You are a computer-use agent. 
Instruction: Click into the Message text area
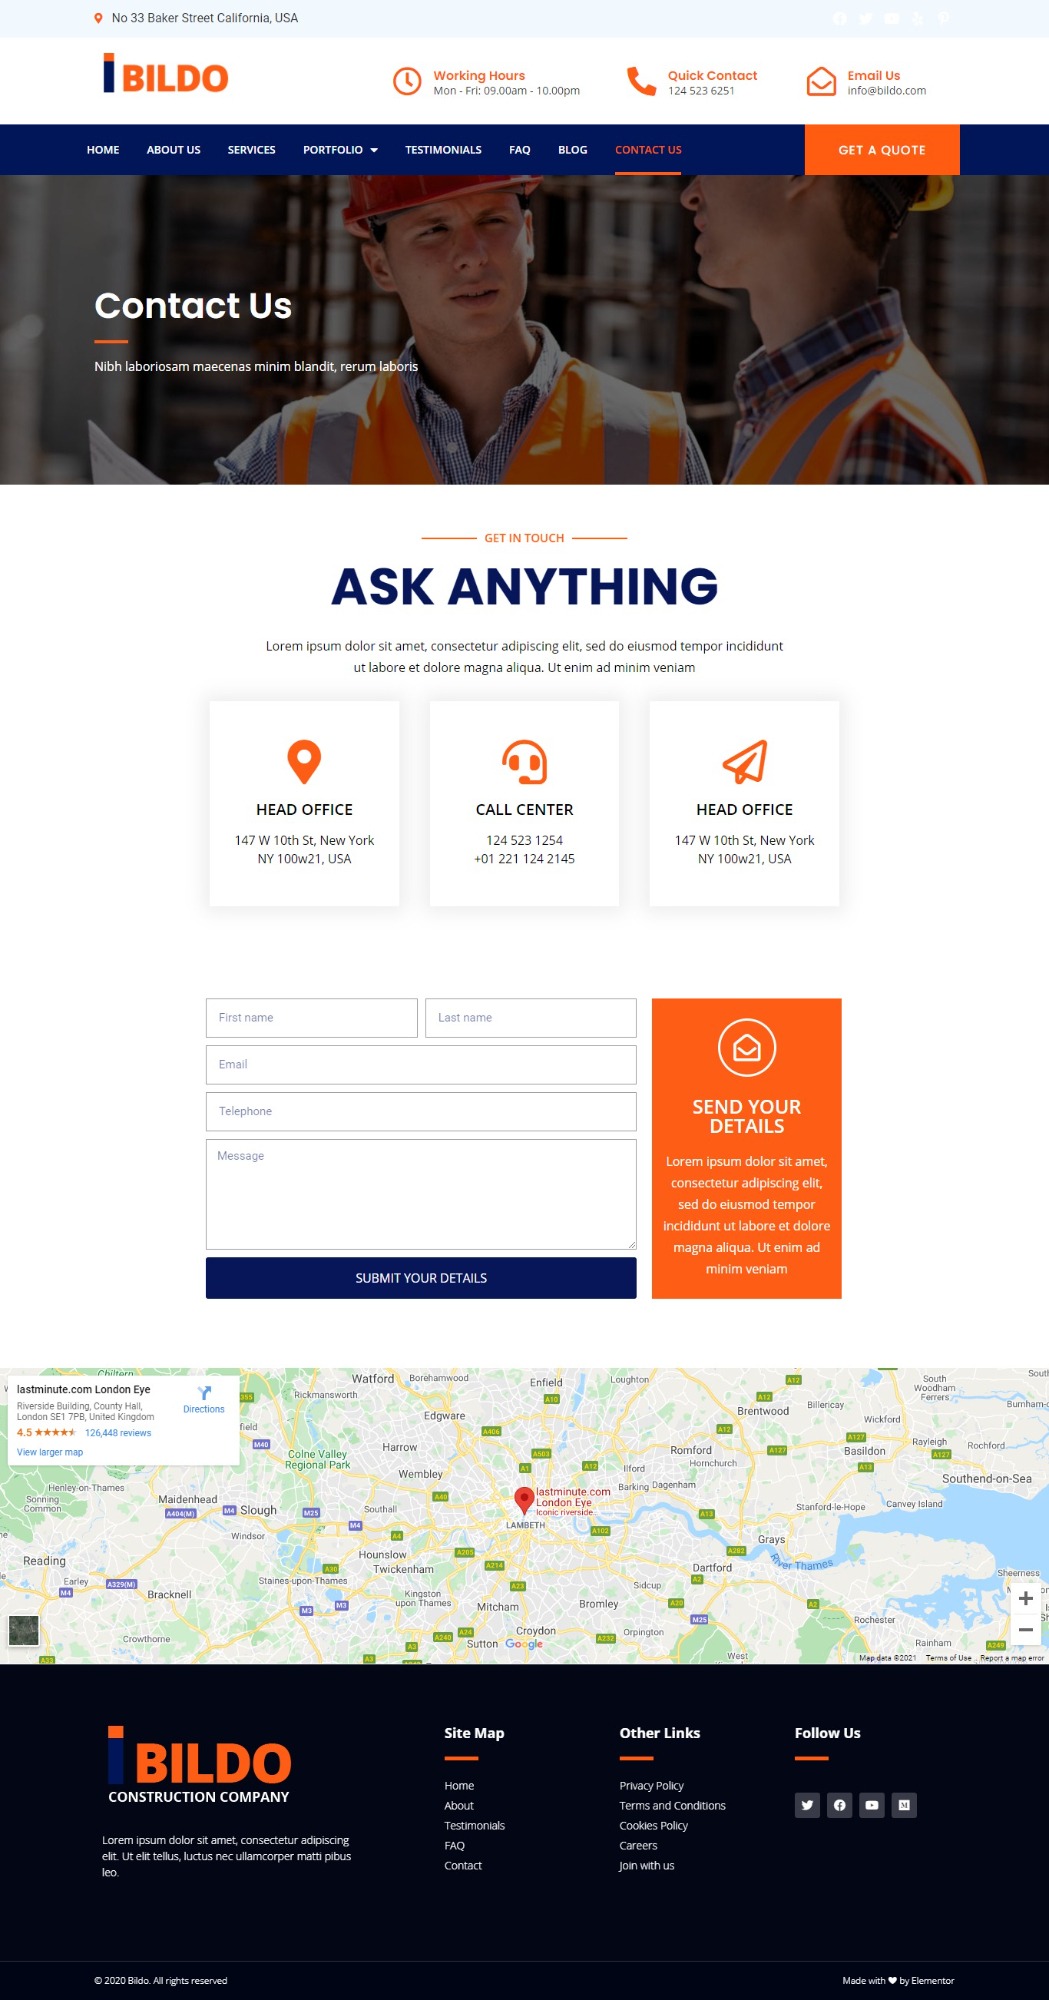(x=421, y=1195)
